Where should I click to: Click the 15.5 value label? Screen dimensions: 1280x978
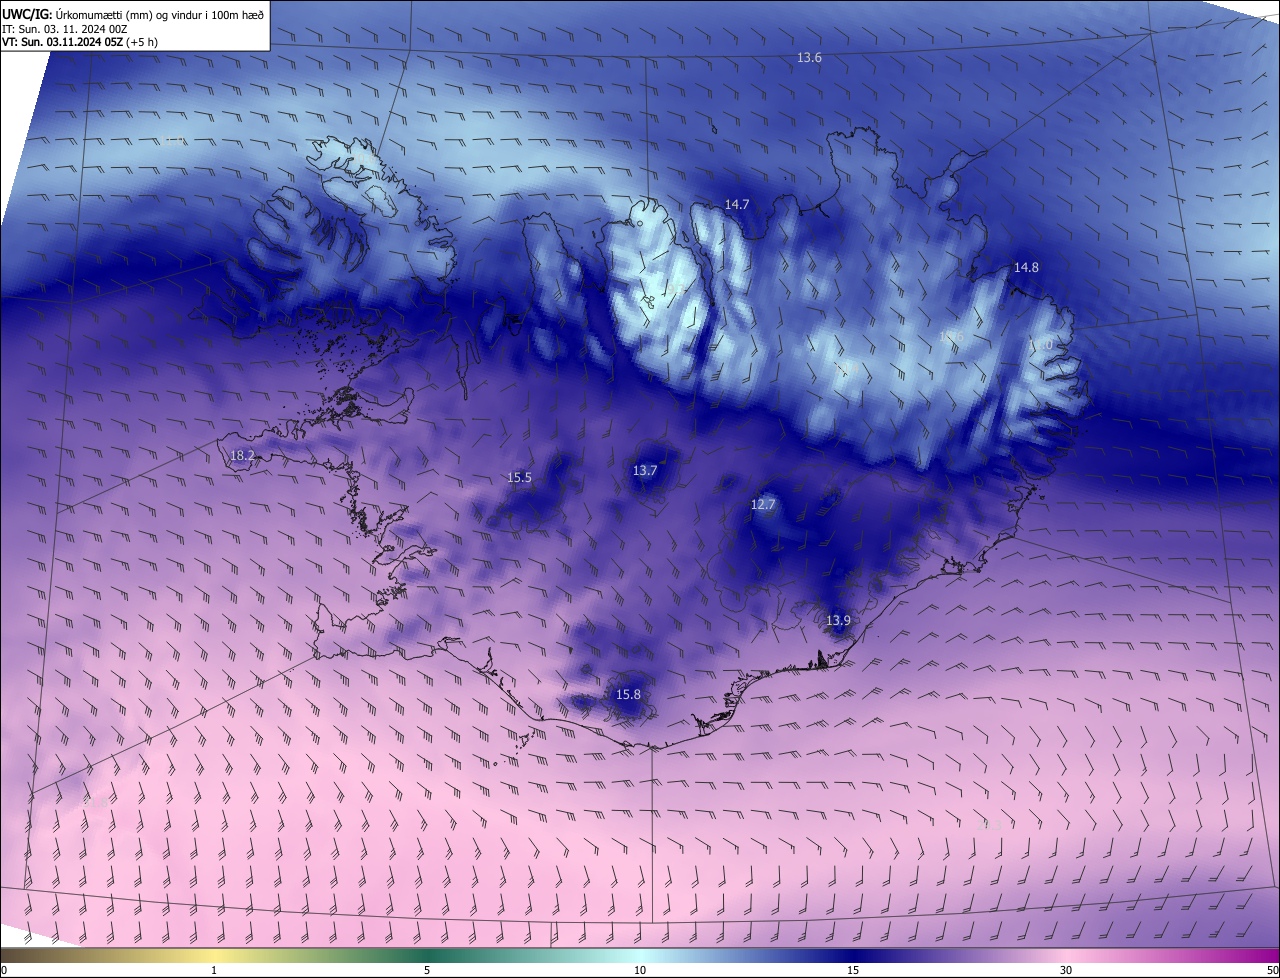point(519,478)
